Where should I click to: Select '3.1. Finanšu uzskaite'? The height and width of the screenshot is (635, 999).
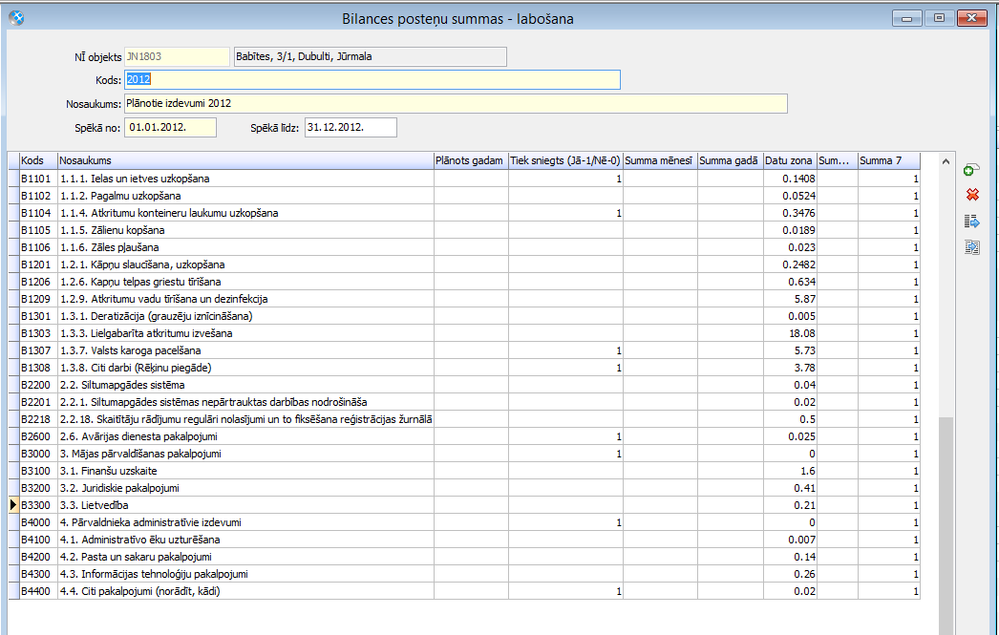click(108, 471)
